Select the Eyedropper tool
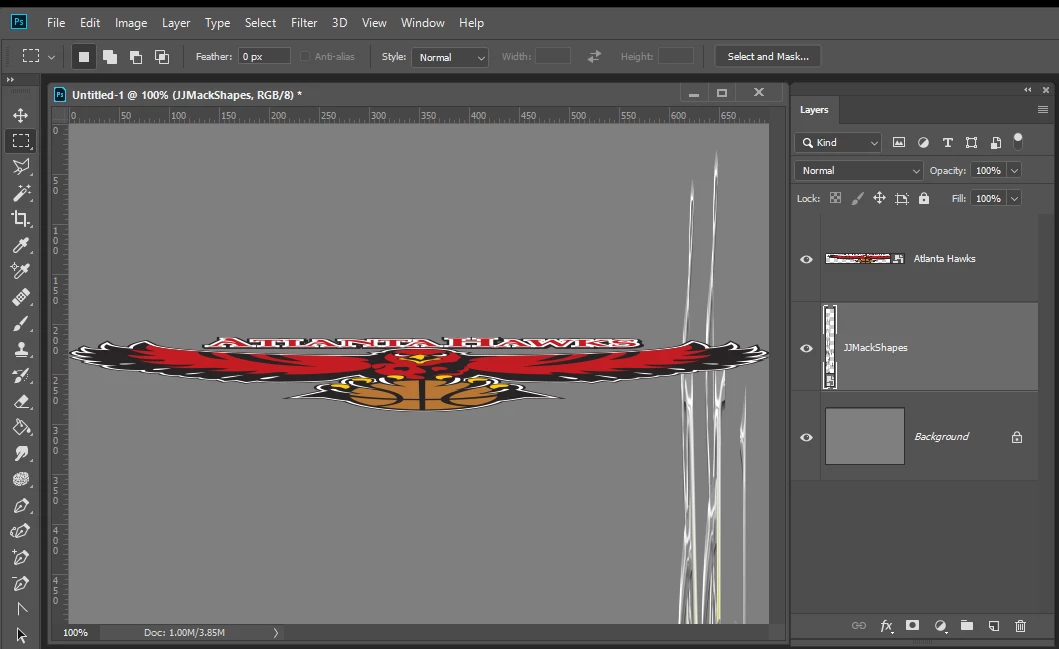The image size is (1059, 649). (x=21, y=244)
